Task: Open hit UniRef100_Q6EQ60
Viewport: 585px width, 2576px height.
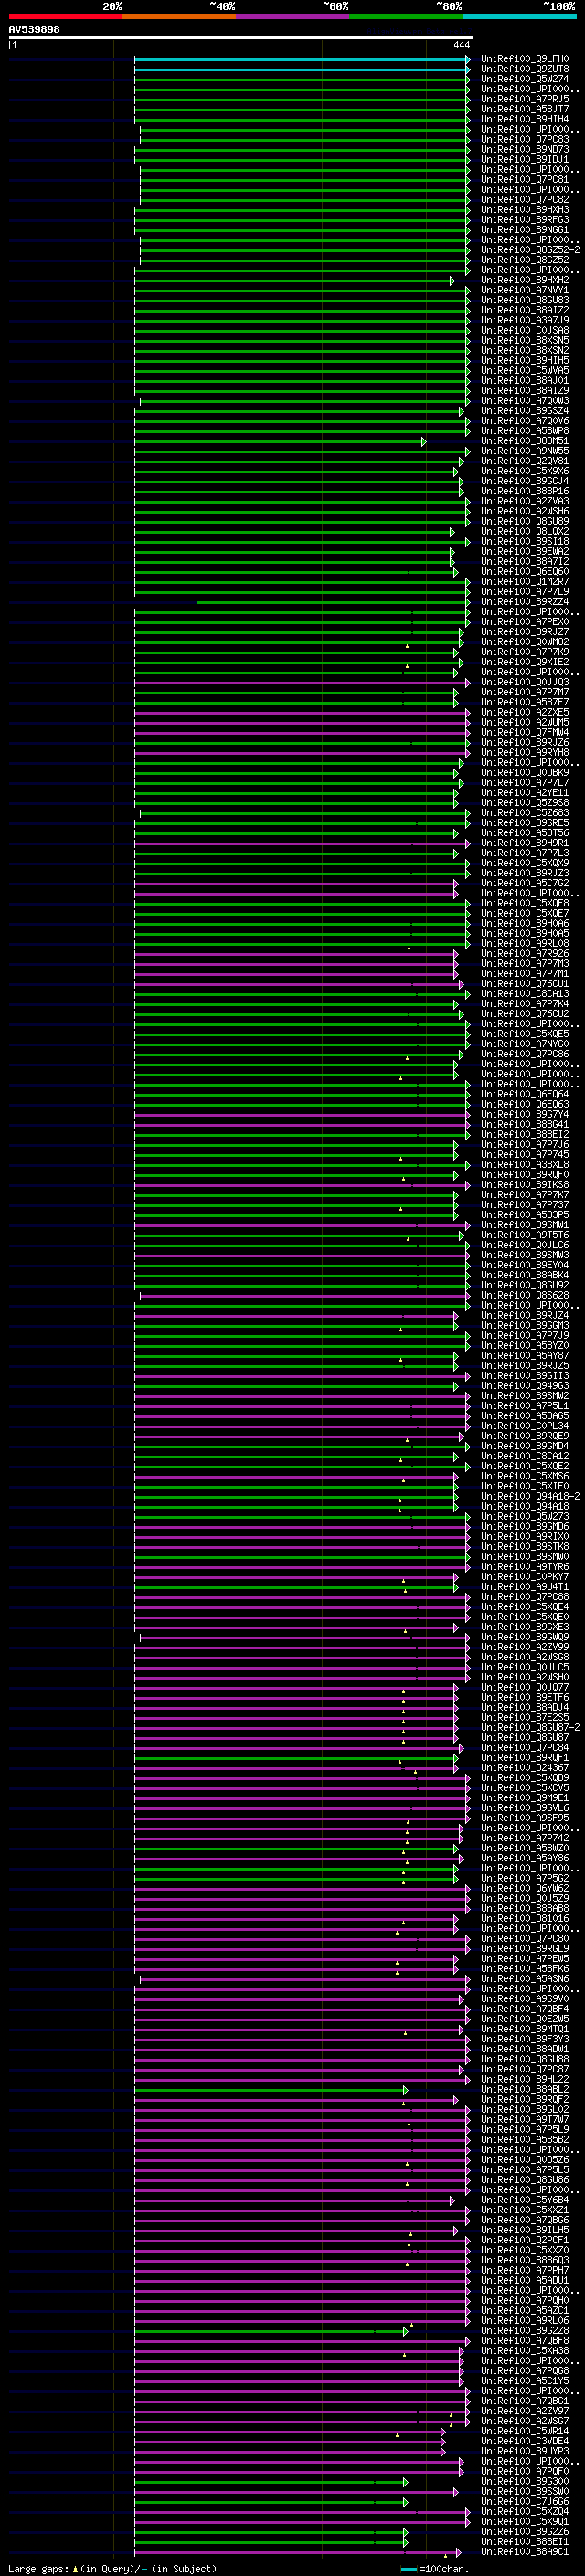Action: pyautogui.click(x=525, y=571)
